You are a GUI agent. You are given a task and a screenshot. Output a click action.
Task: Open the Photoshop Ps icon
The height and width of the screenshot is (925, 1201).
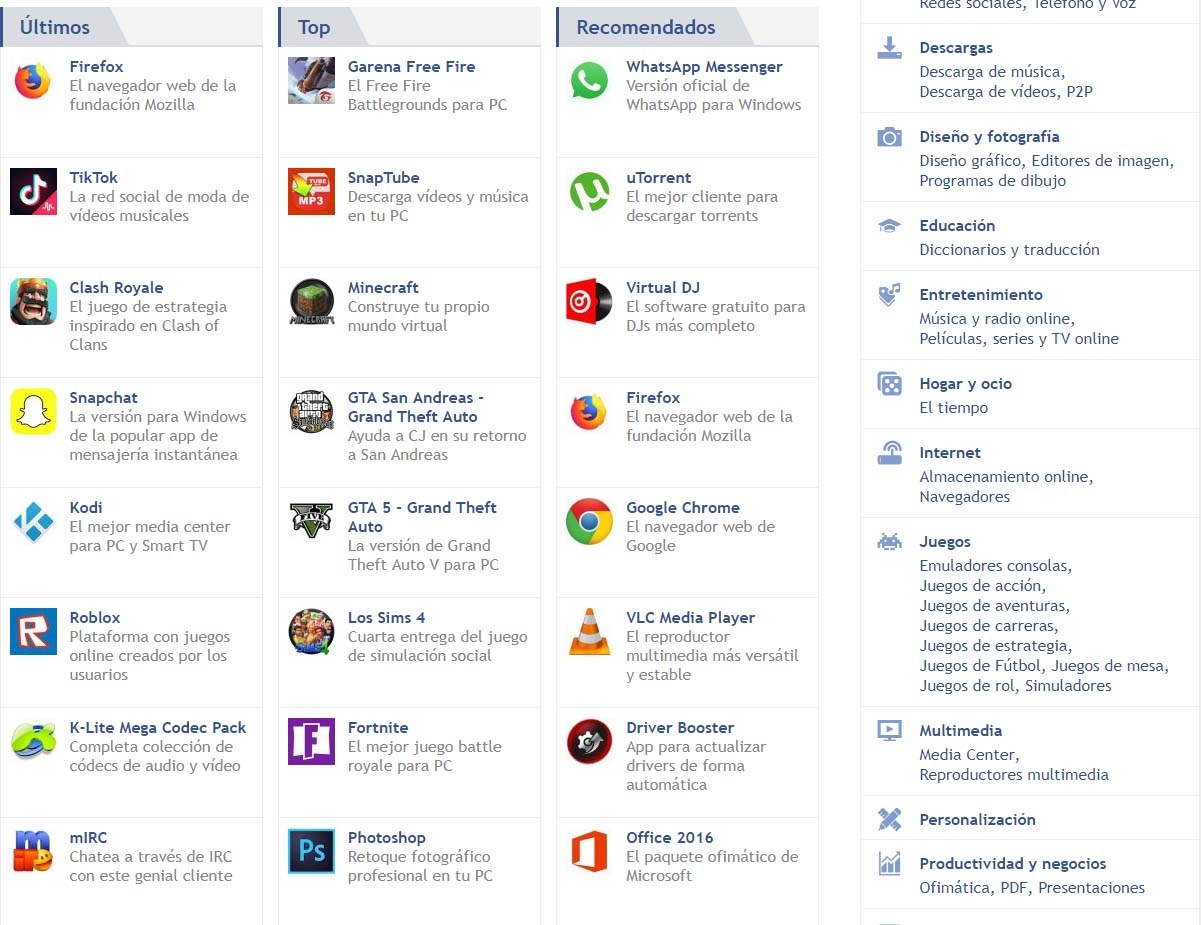311,852
